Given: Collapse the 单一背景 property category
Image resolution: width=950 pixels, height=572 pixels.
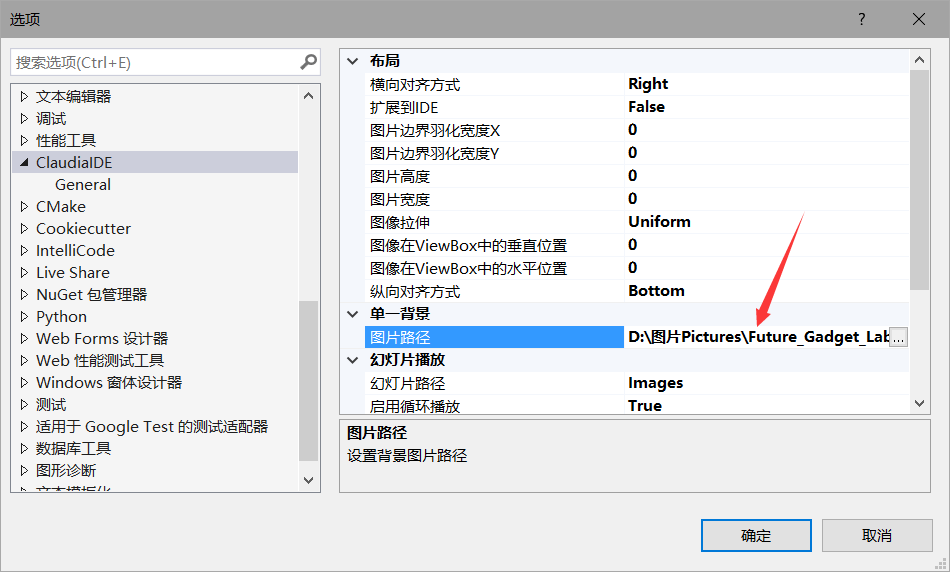Looking at the screenshot, I should [352, 314].
